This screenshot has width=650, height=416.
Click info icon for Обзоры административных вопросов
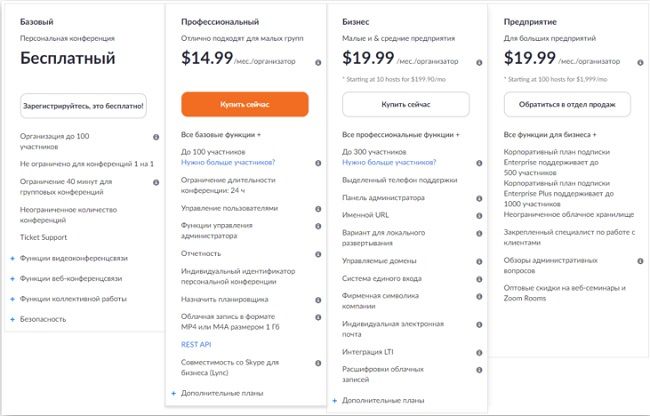[640, 261]
